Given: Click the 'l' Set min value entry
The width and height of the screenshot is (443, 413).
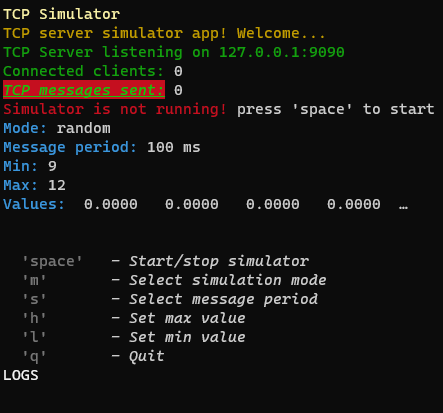Looking at the screenshot, I should click(x=134, y=337).
